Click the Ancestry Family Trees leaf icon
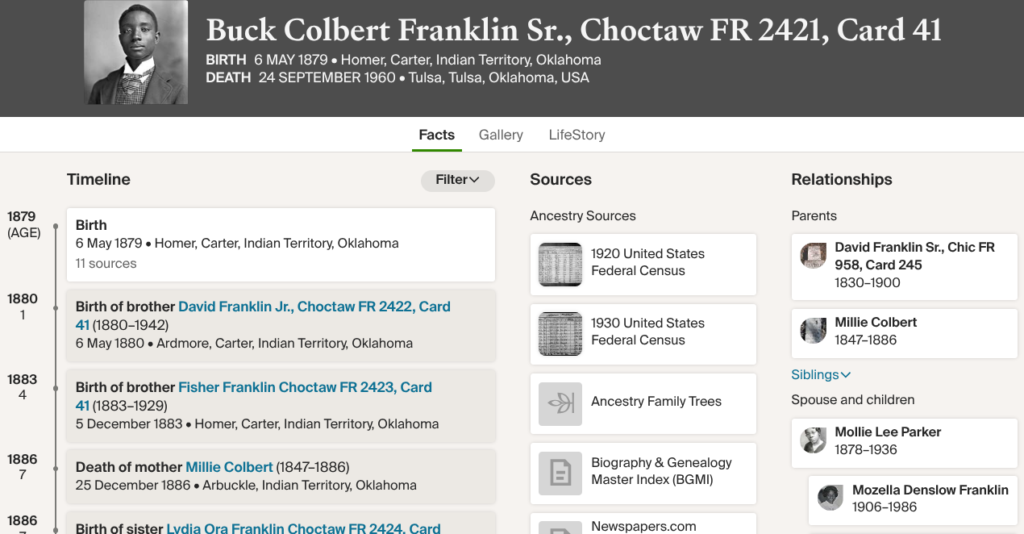 pos(560,403)
